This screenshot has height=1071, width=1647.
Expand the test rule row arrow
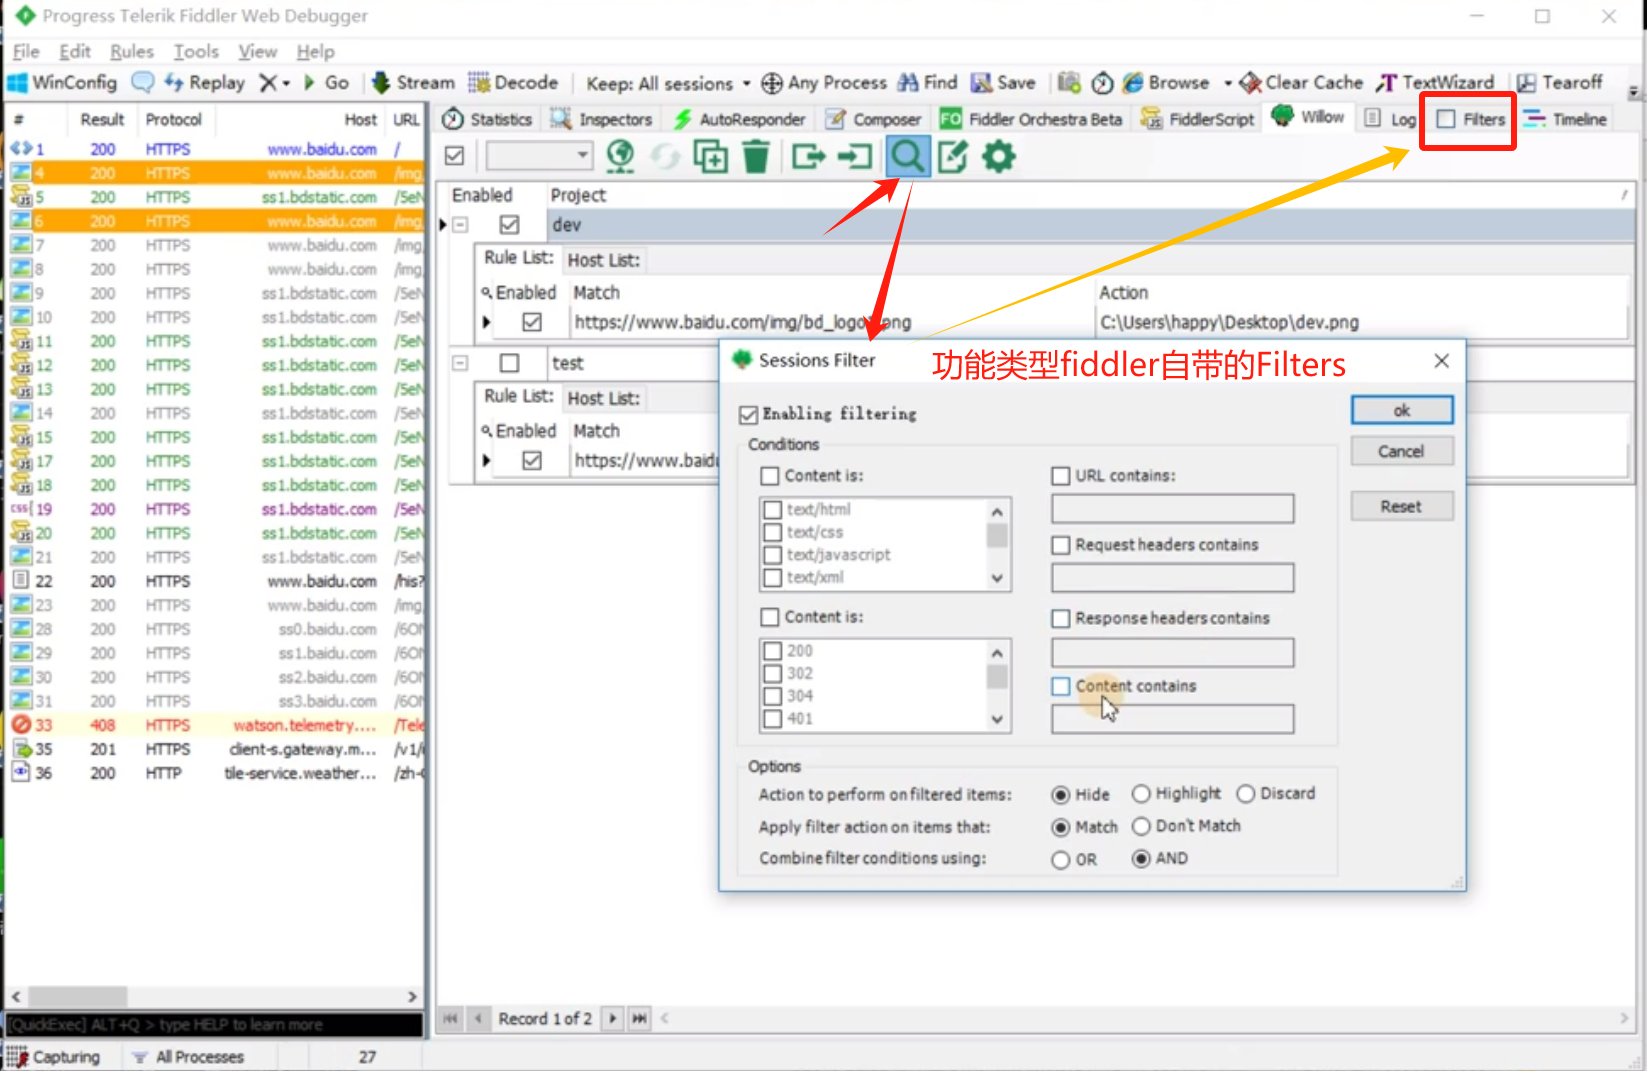[x=487, y=460]
